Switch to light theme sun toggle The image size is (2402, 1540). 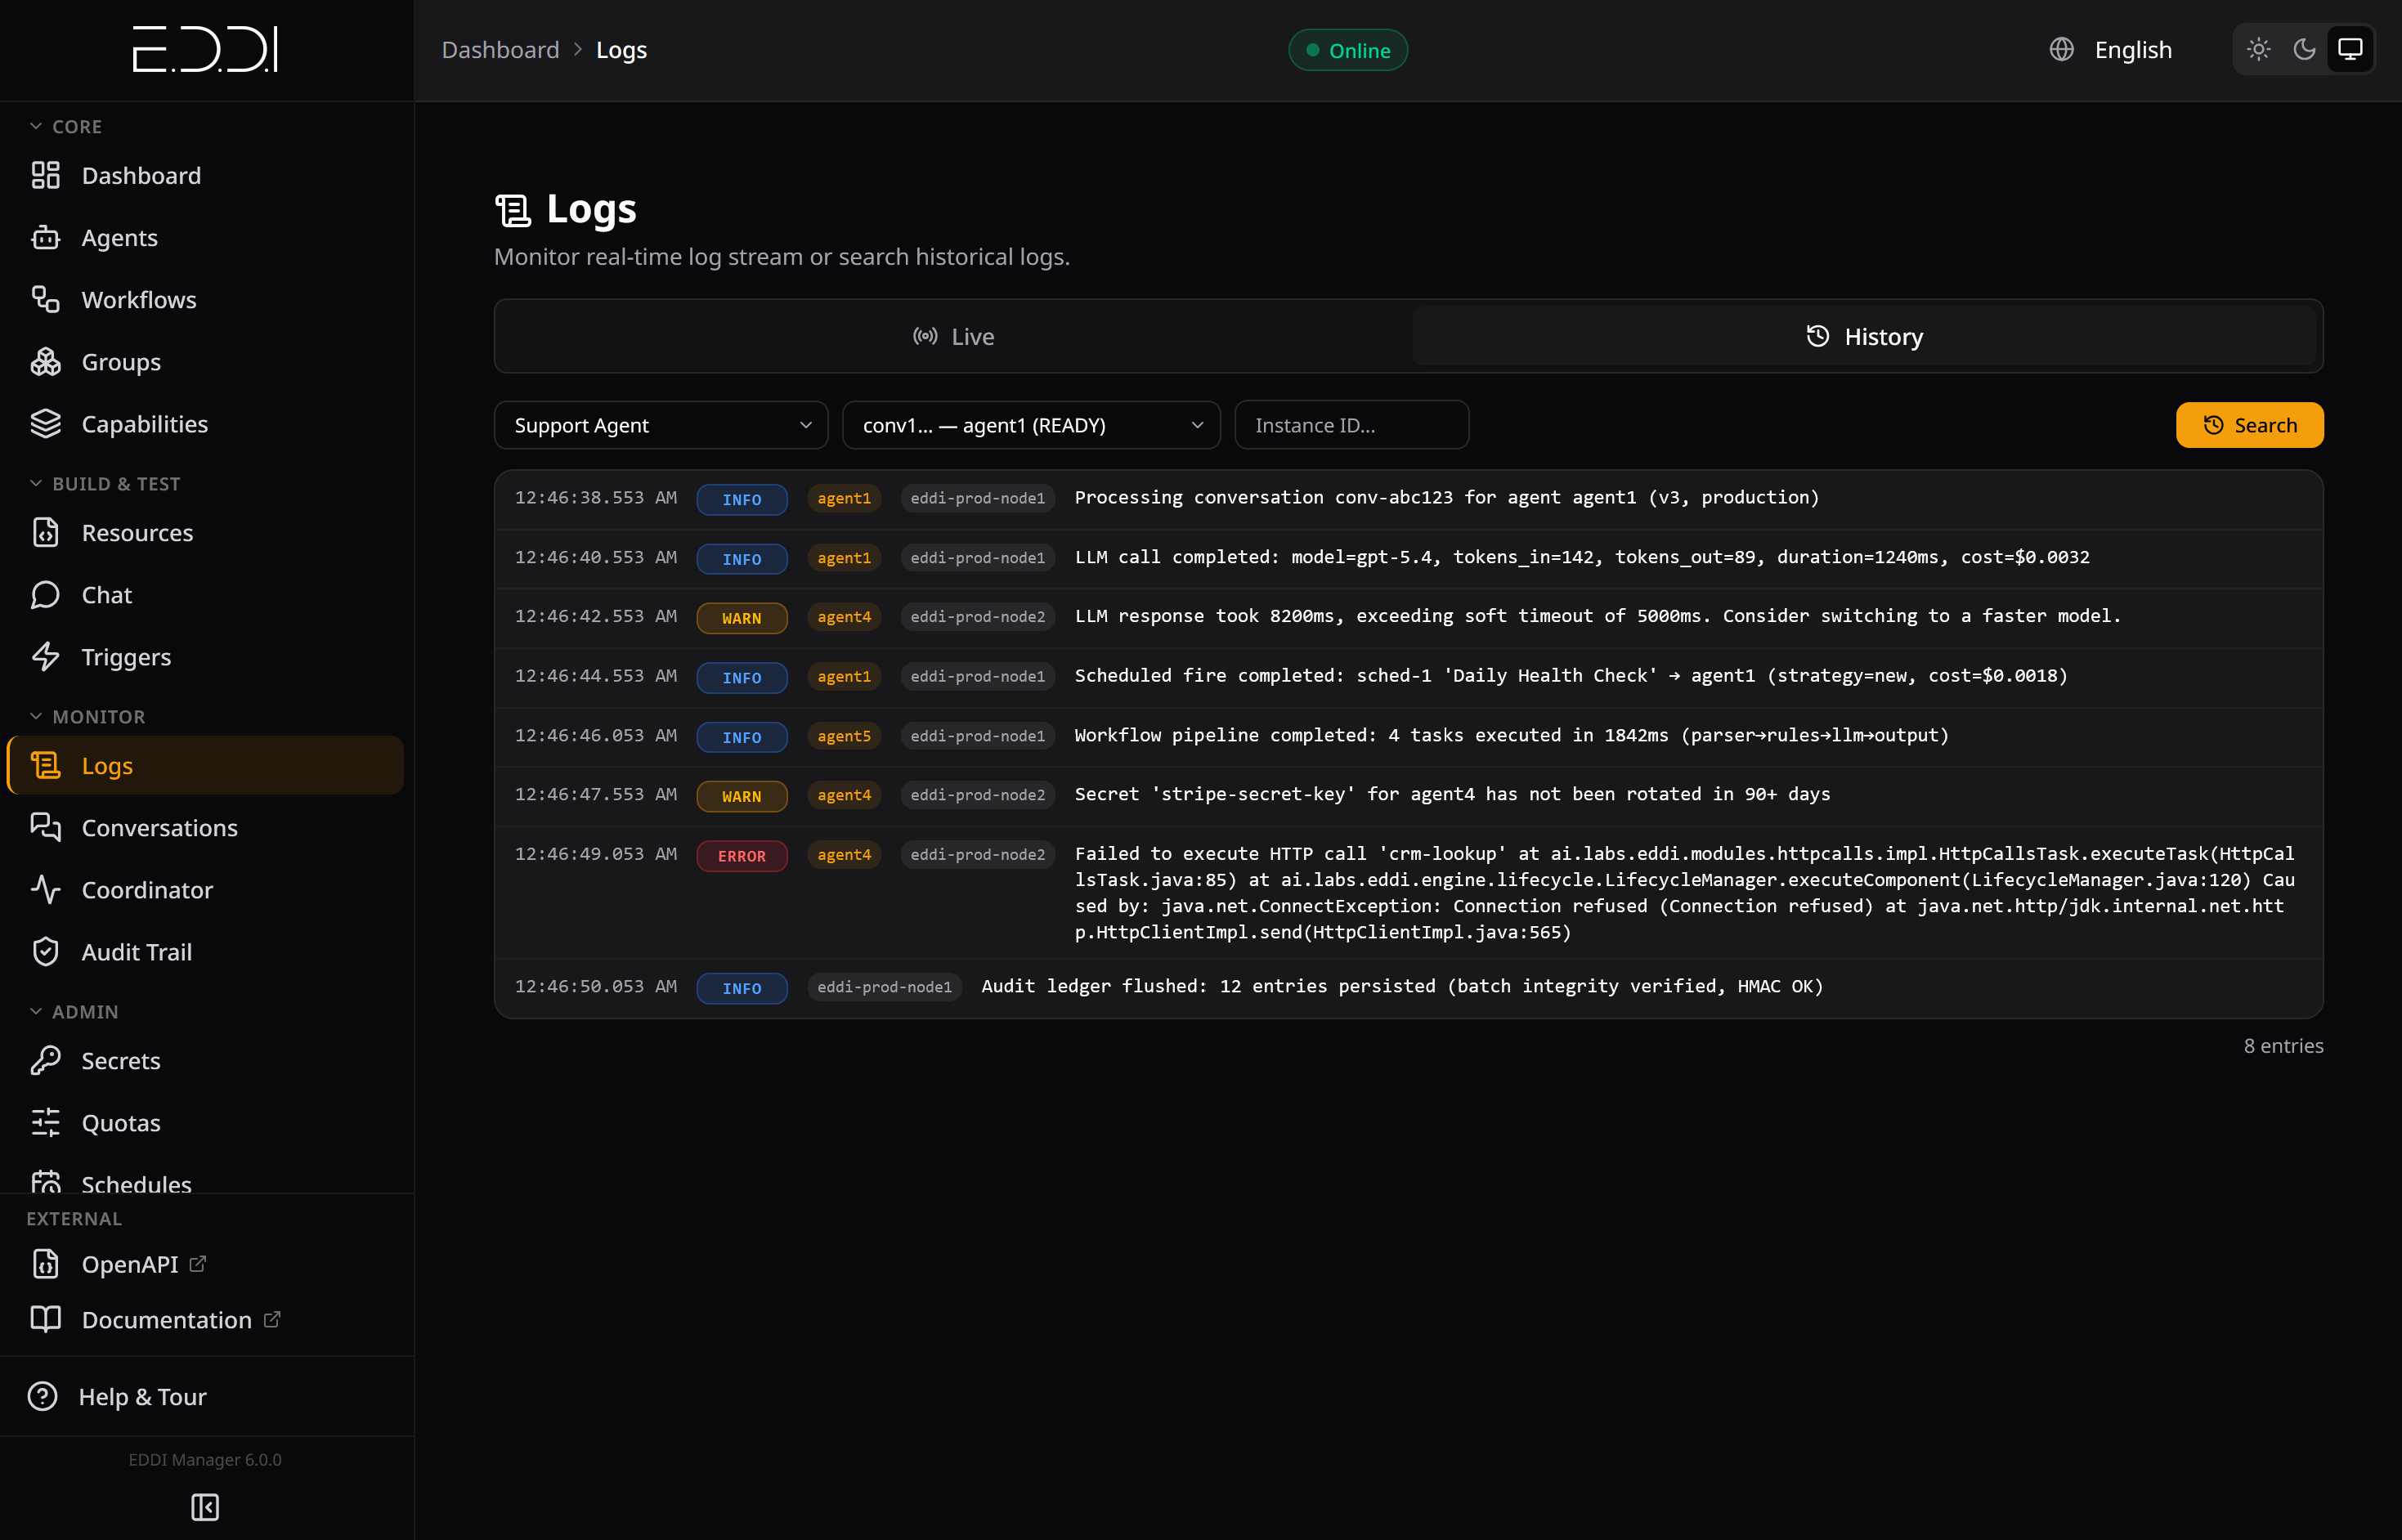pyautogui.click(x=2258, y=50)
